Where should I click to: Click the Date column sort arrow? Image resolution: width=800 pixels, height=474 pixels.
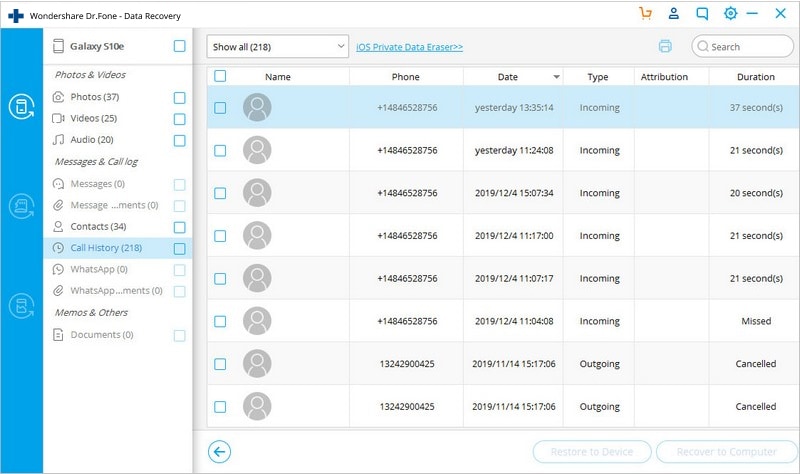[x=556, y=77]
